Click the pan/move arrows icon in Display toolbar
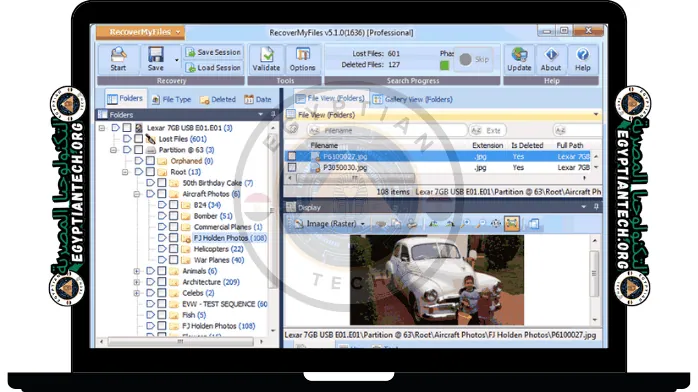Screen dimensions: 698x392 (x=496, y=224)
